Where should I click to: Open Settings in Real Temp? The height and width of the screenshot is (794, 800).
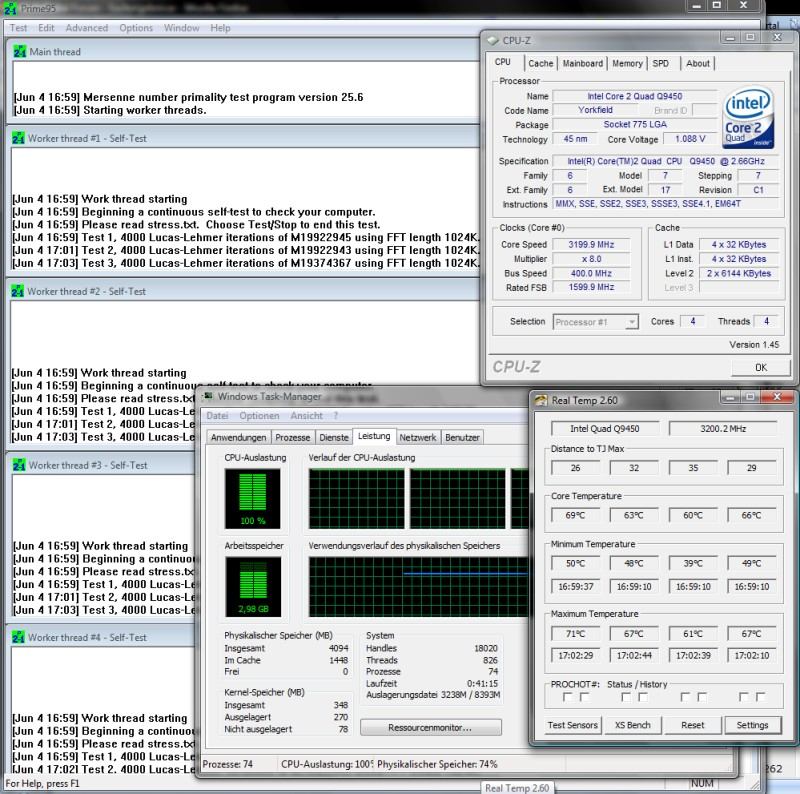click(753, 725)
